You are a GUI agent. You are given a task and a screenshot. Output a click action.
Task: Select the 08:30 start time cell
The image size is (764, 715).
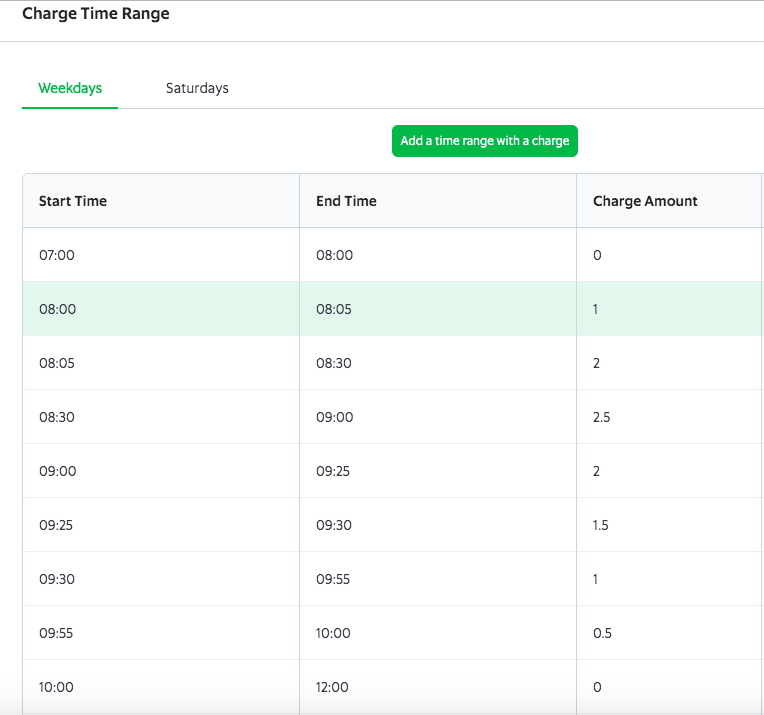tap(57, 417)
